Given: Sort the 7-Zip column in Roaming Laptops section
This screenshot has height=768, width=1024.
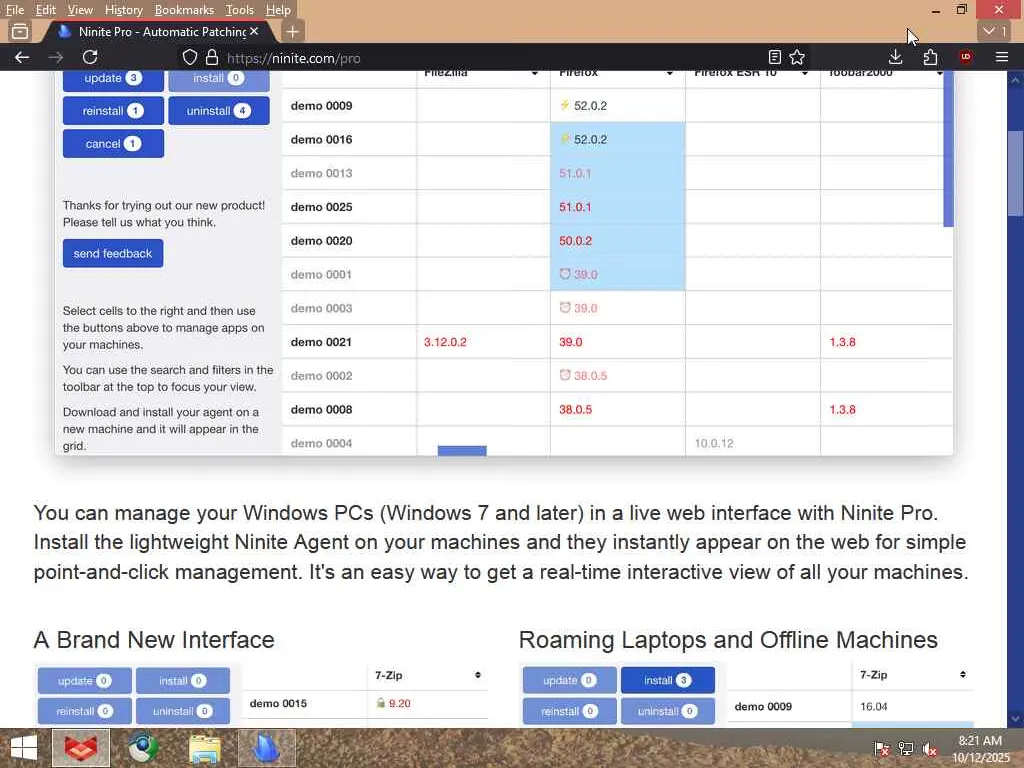Looking at the screenshot, I should pos(962,674).
